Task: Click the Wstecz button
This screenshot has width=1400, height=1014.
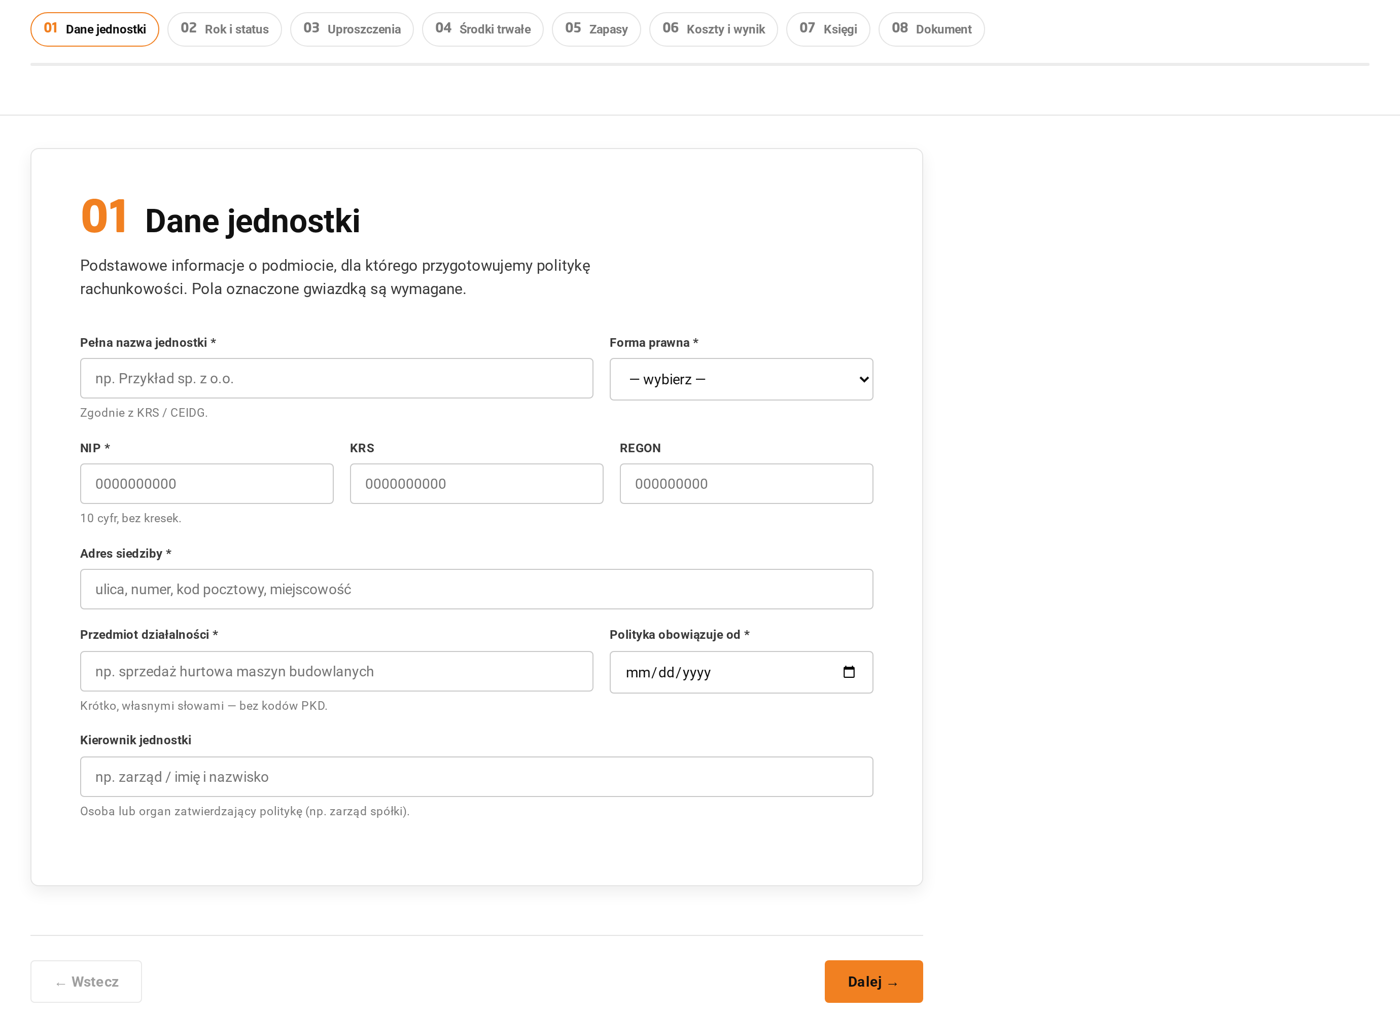Action: [x=86, y=982]
